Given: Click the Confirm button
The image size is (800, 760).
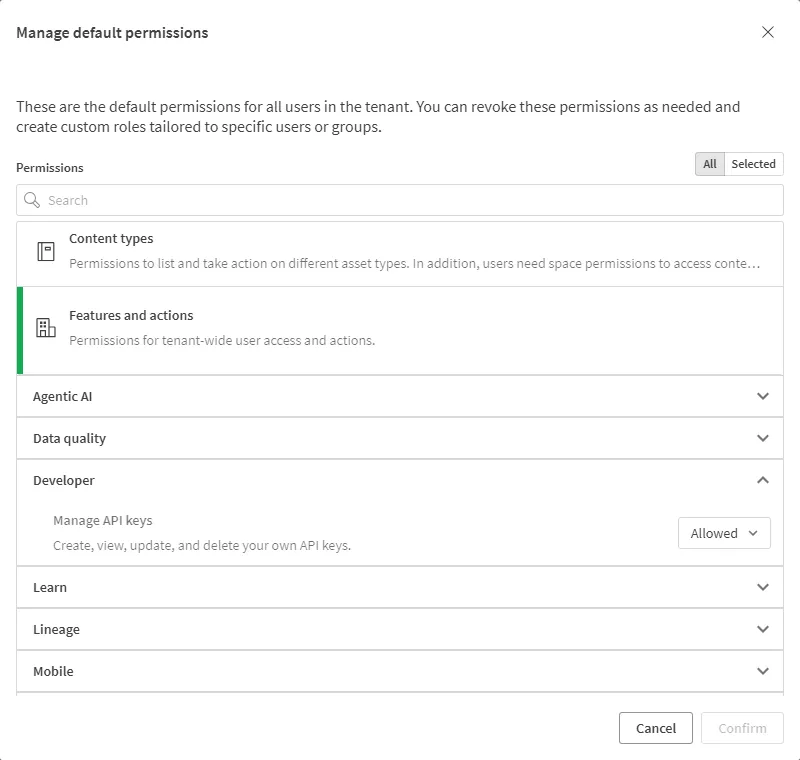Looking at the screenshot, I should pos(742,728).
